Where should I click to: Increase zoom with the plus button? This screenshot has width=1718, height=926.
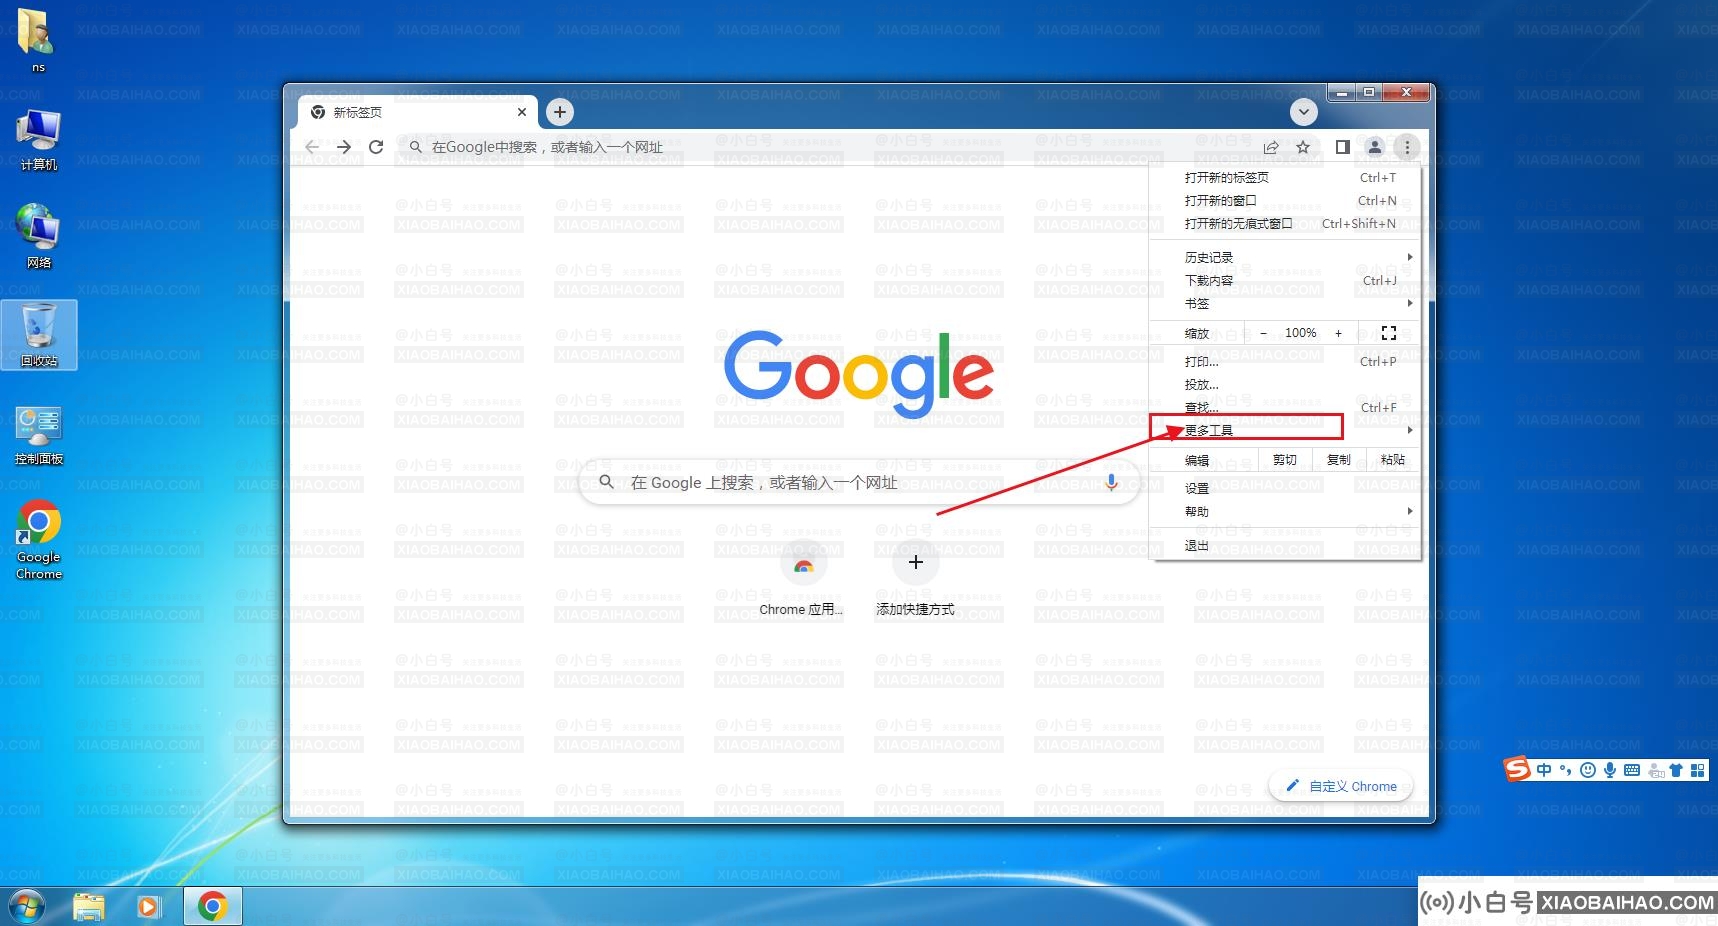(x=1338, y=333)
